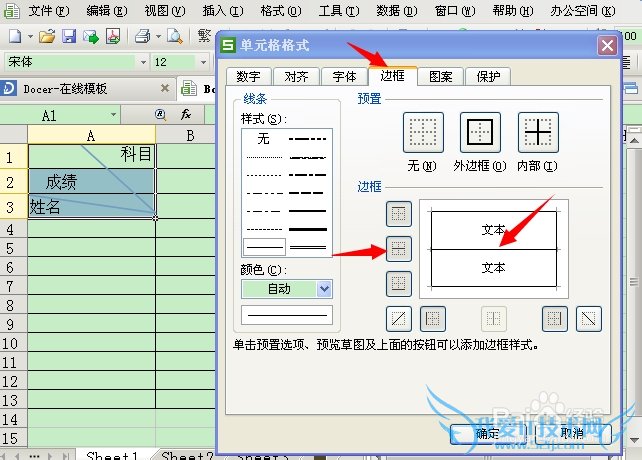Click the Print preview magnifier icon
Image resolution: width=642 pixels, height=460 pixels.
(175, 36)
